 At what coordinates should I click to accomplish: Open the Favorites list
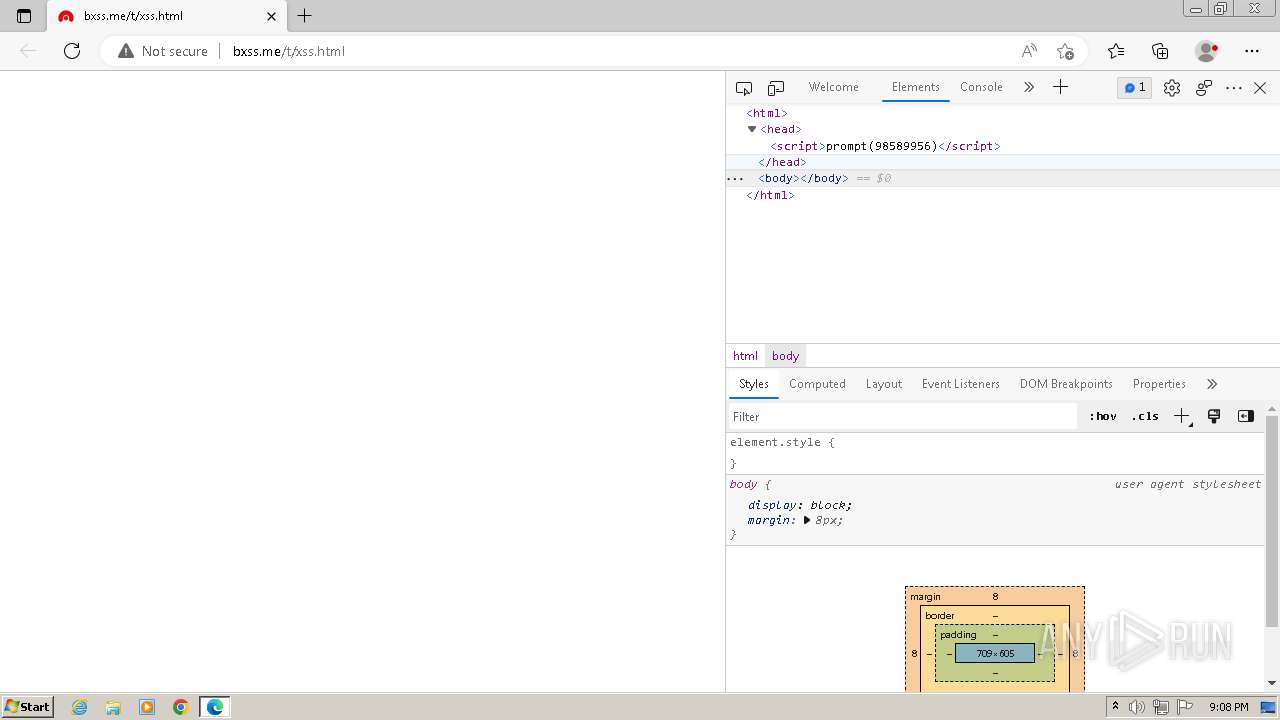[x=1116, y=51]
